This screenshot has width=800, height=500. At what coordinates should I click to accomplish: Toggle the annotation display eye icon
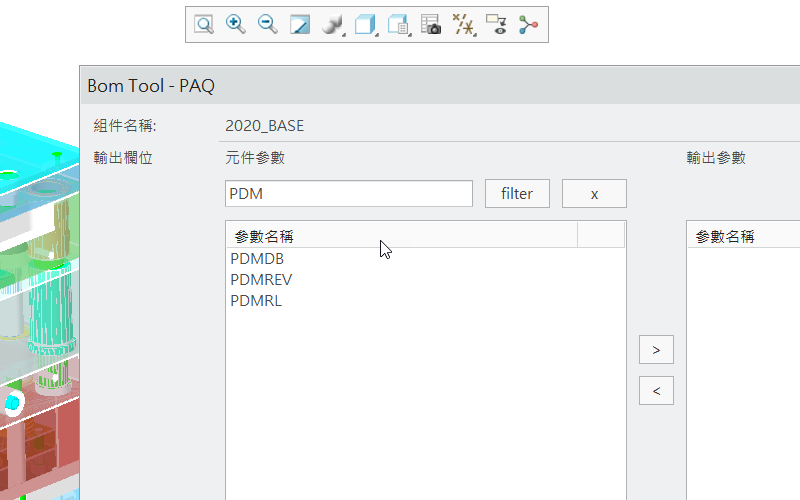pyautogui.click(x=496, y=25)
